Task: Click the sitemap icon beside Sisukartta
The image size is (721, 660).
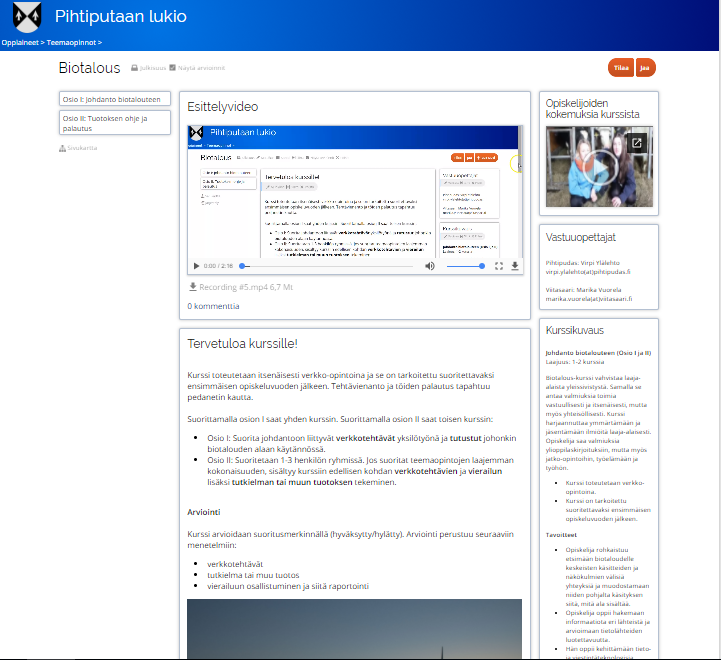Action: (x=63, y=149)
